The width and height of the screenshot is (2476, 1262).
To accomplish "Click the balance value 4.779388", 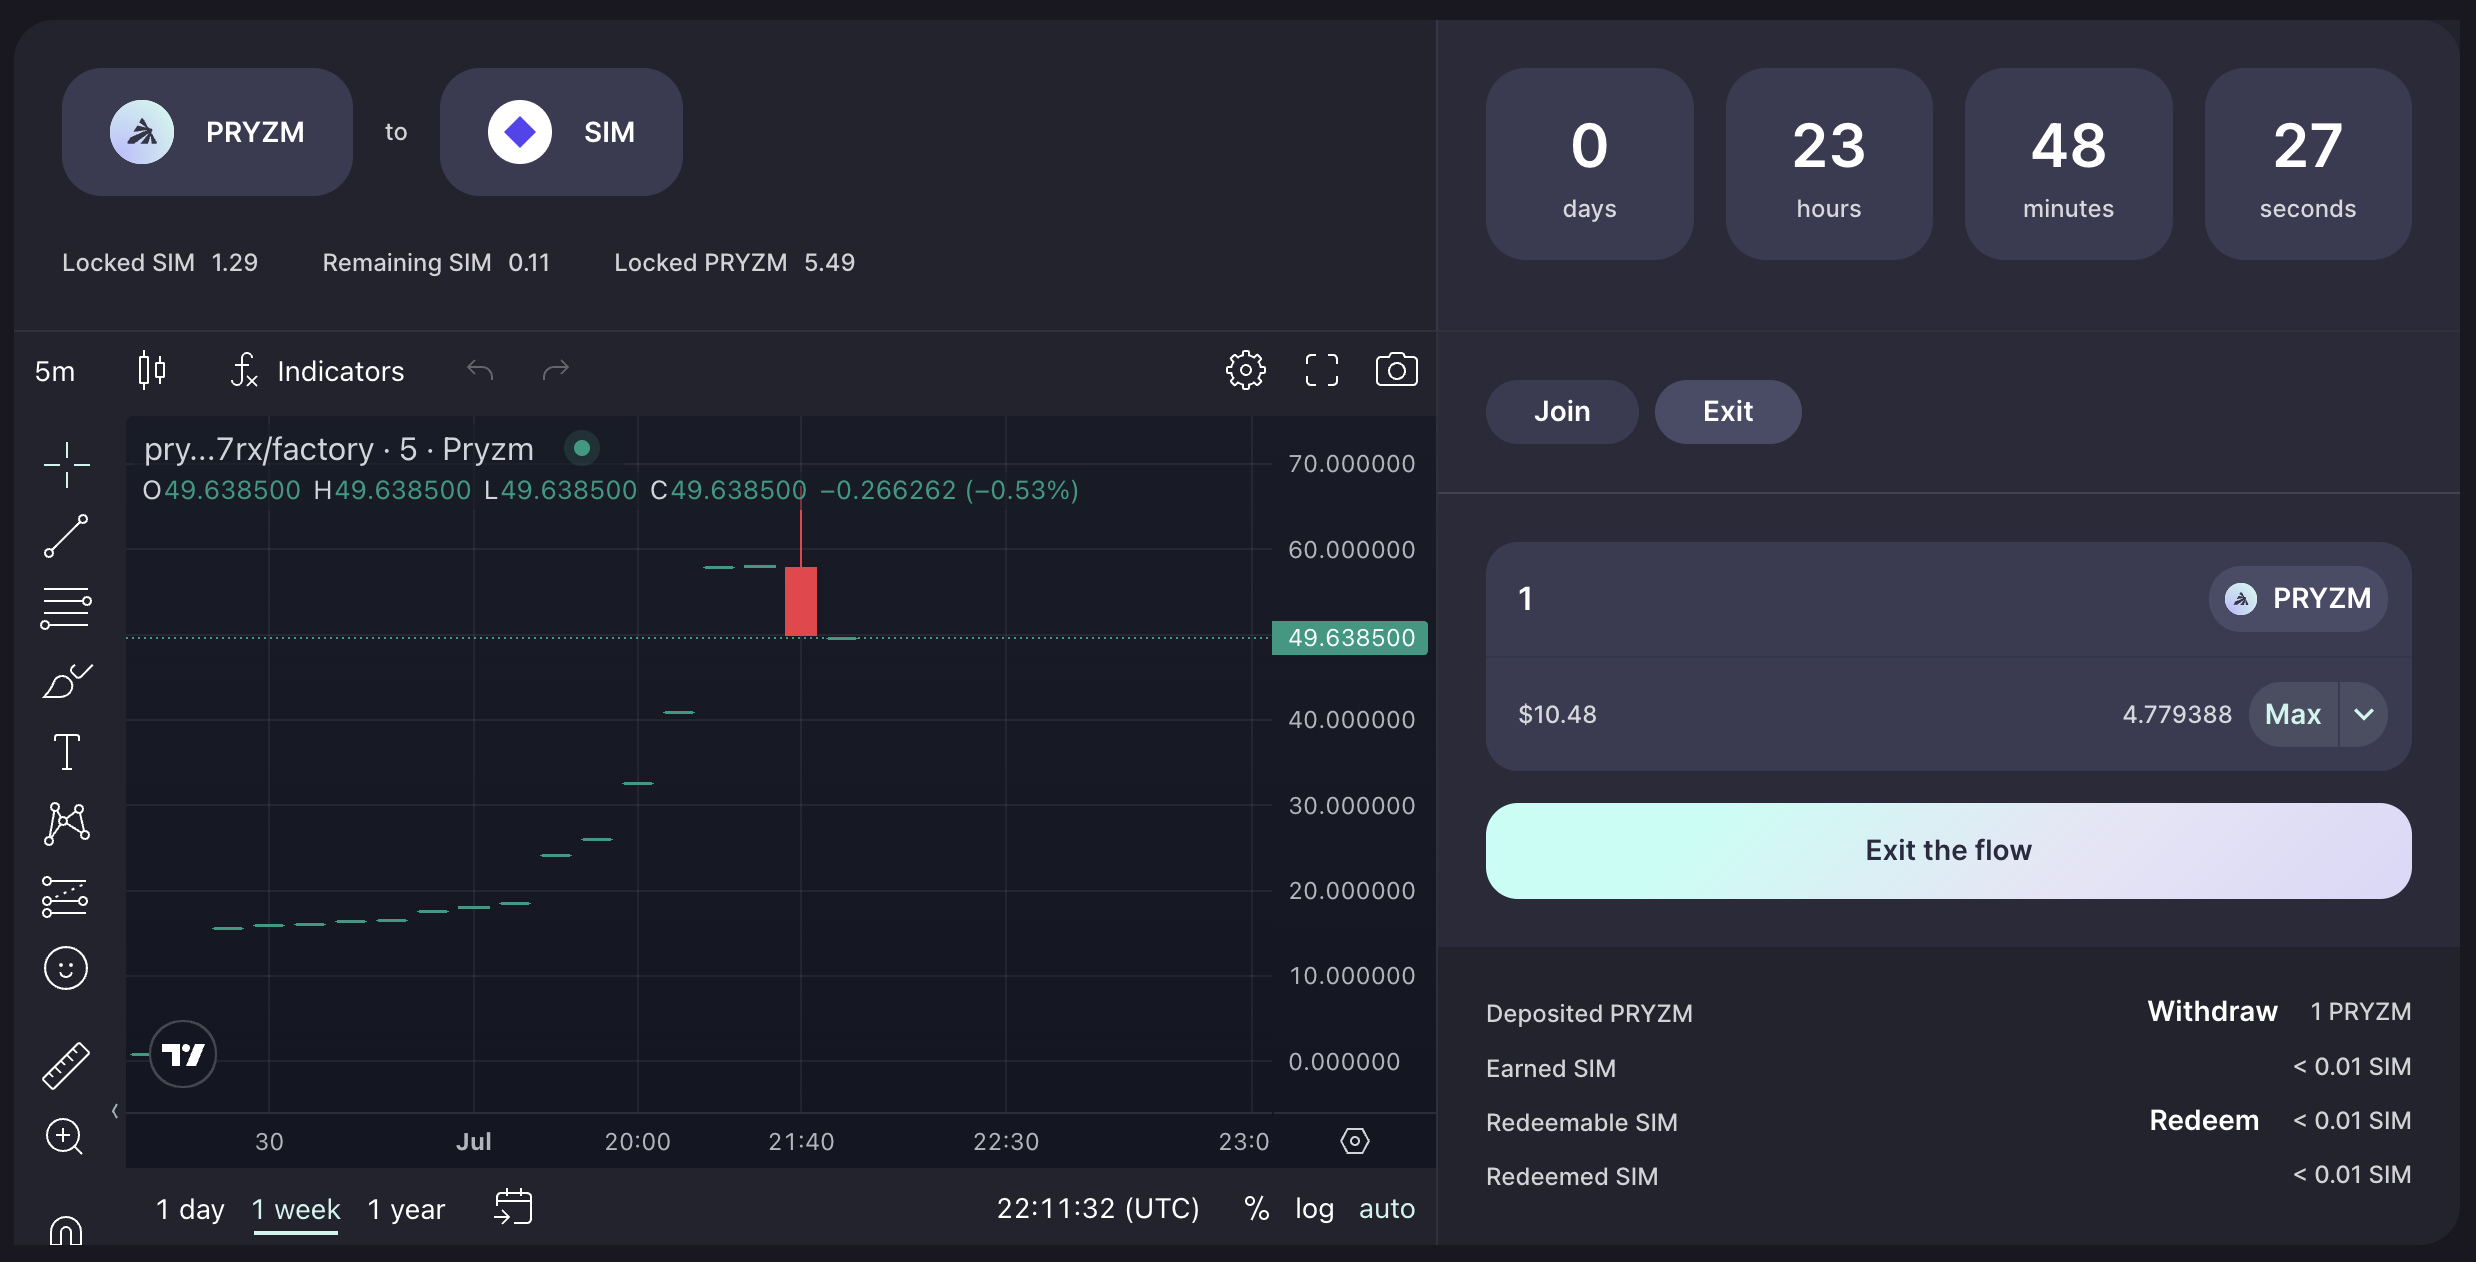I will tap(2177, 714).
